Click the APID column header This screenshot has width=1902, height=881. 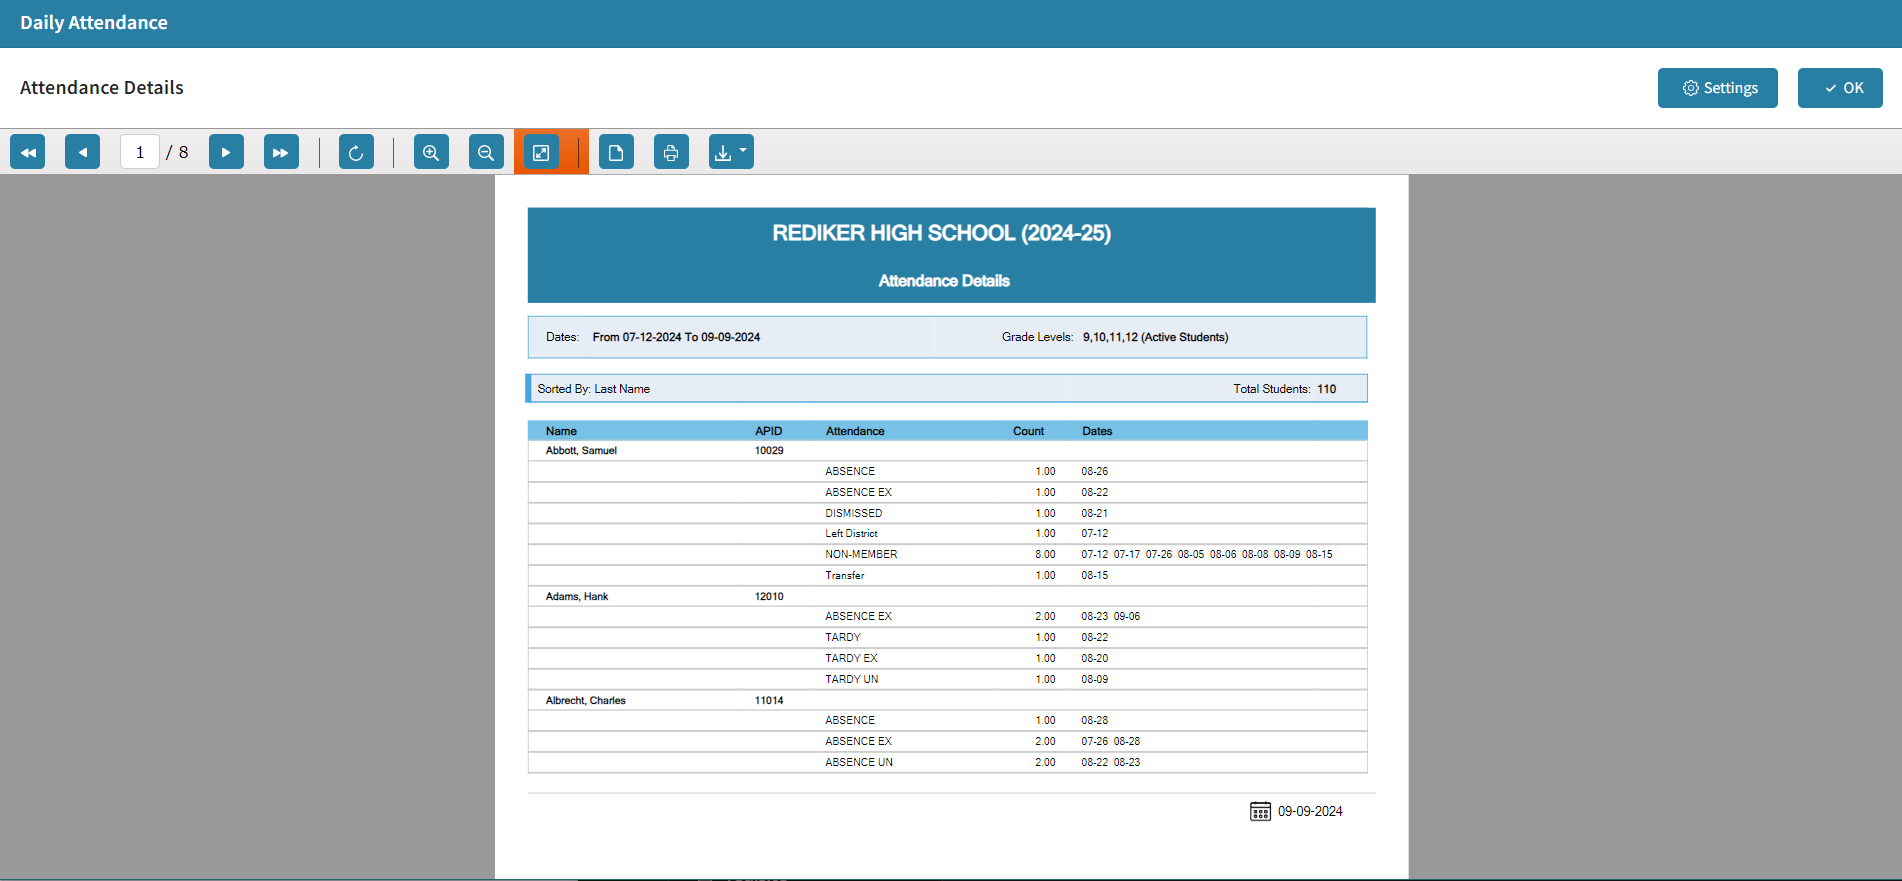click(769, 431)
